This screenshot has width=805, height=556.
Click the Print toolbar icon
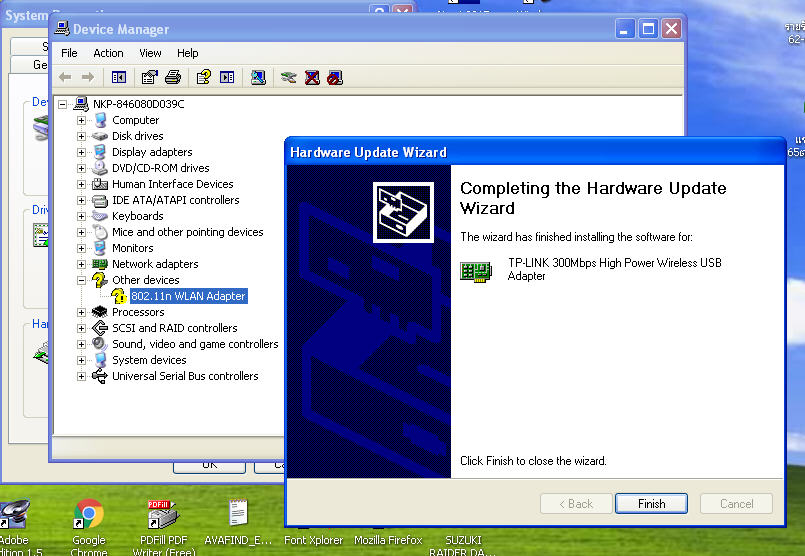click(x=173, y=78)
